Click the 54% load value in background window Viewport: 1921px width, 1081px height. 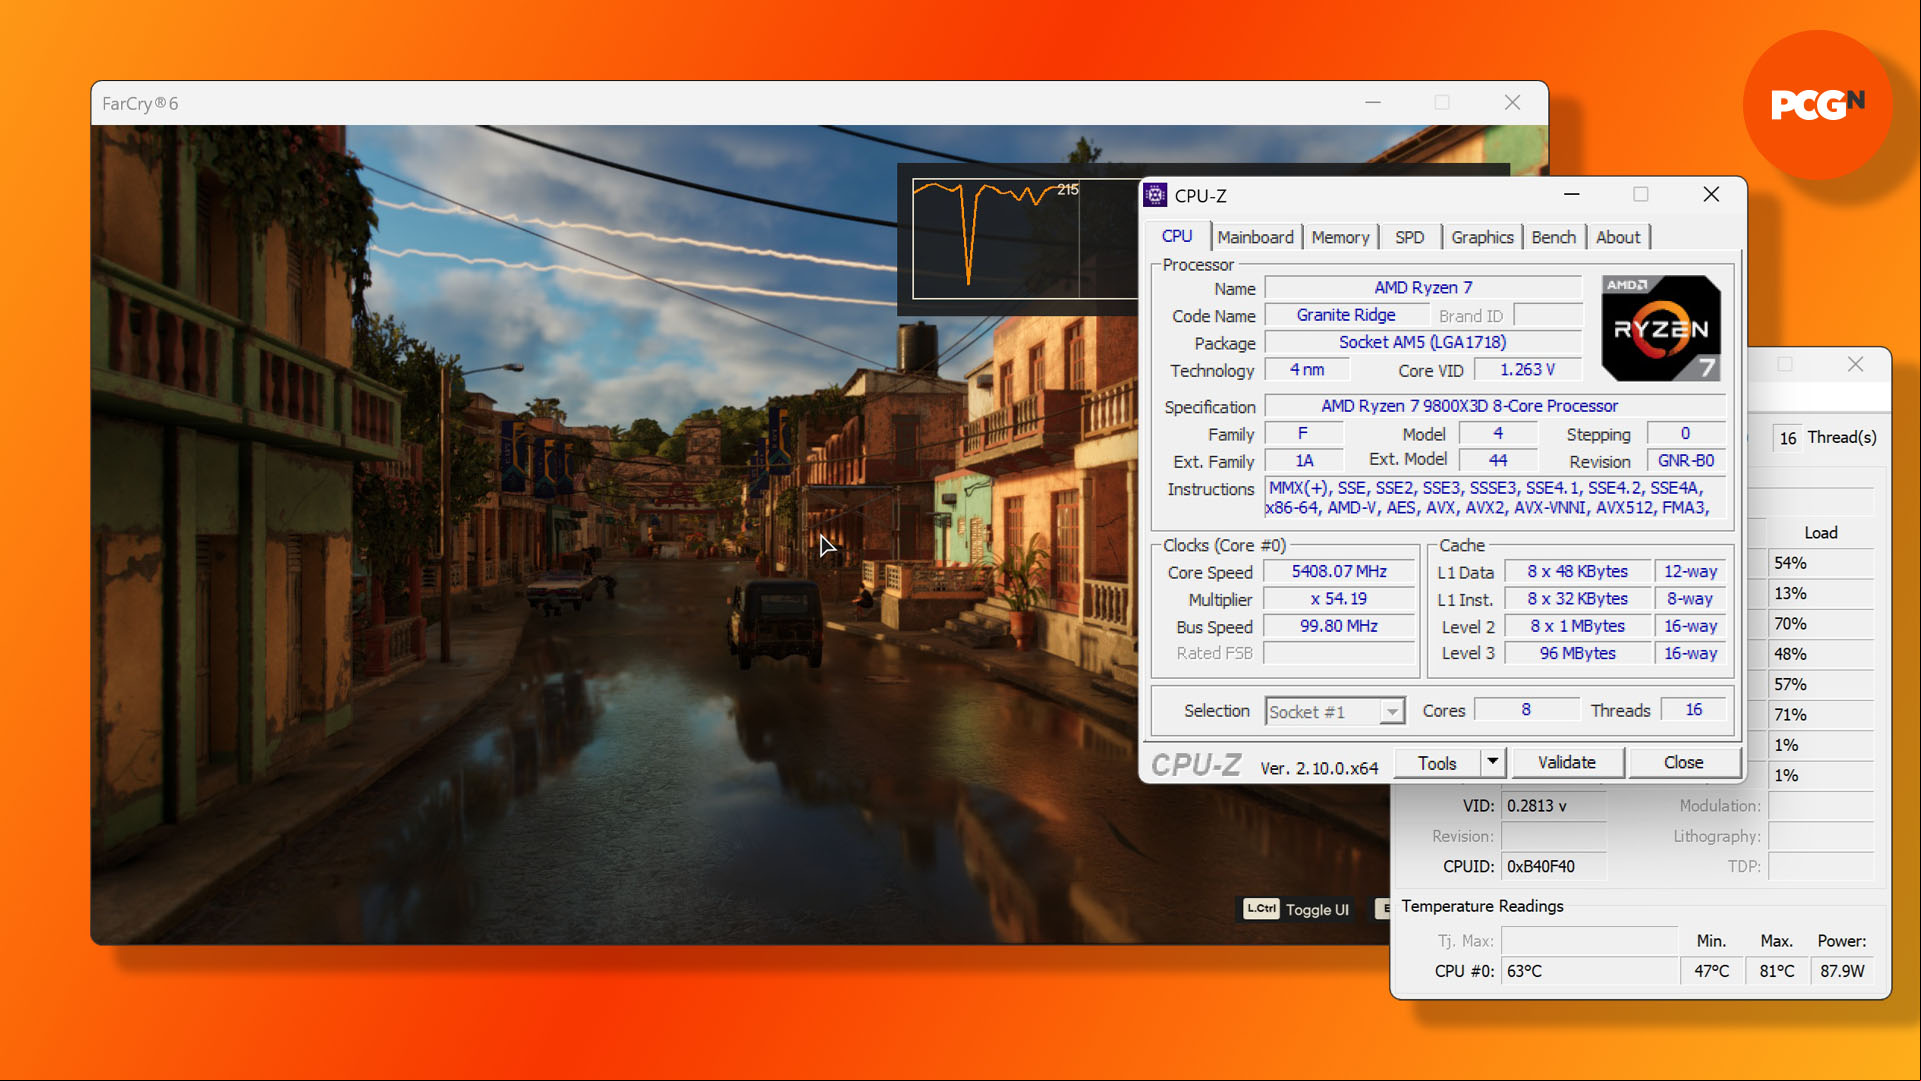[1819, 563]
